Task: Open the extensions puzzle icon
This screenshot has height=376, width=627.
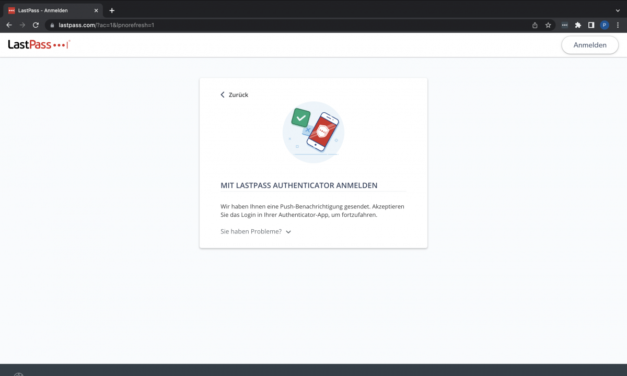Action: tap(578, 25)
